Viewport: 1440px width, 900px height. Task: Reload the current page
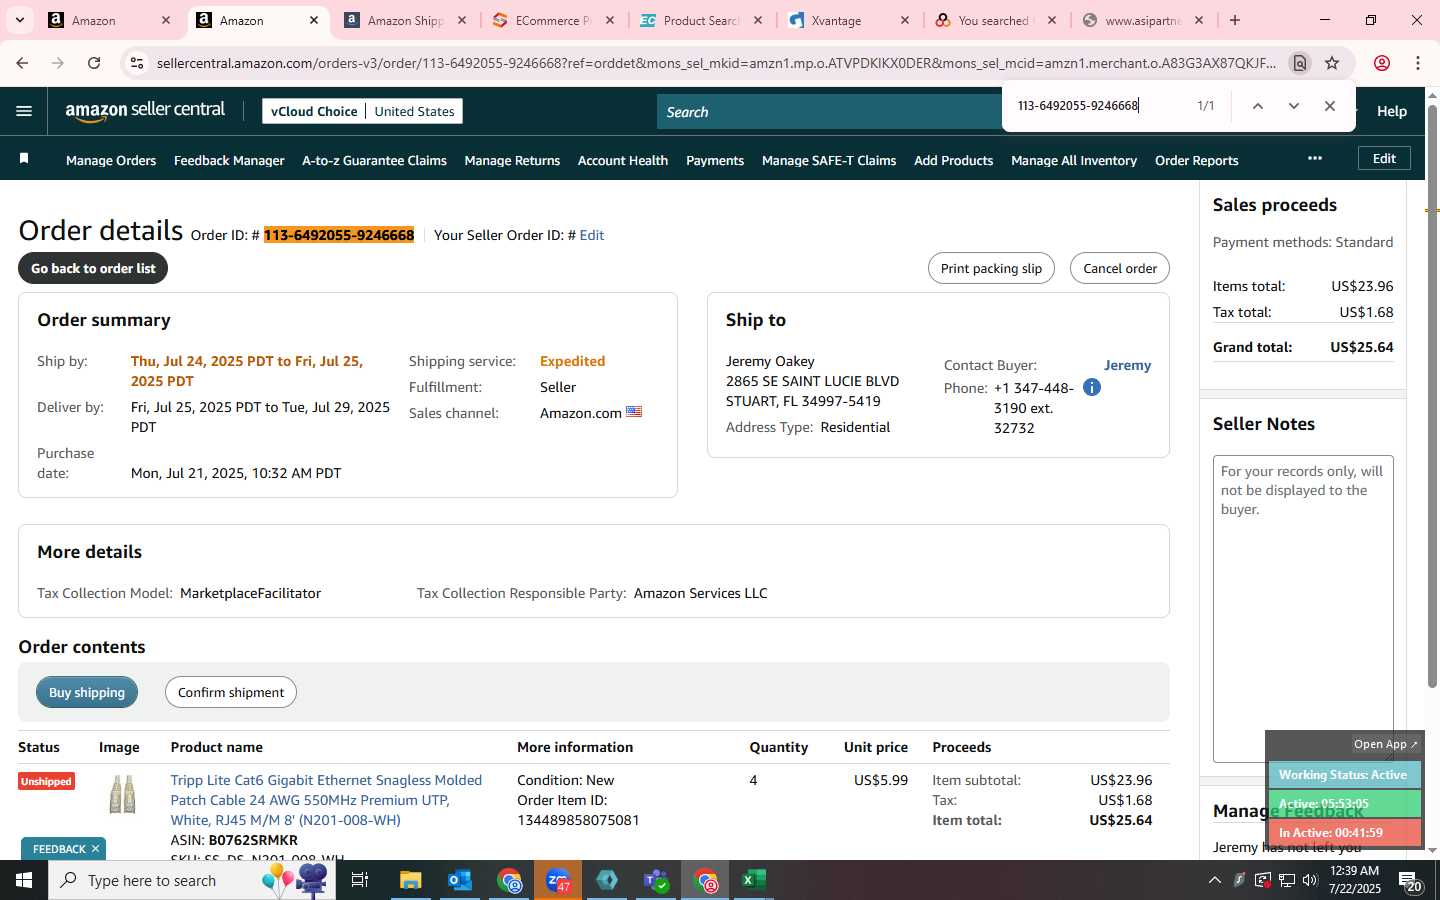94,63
